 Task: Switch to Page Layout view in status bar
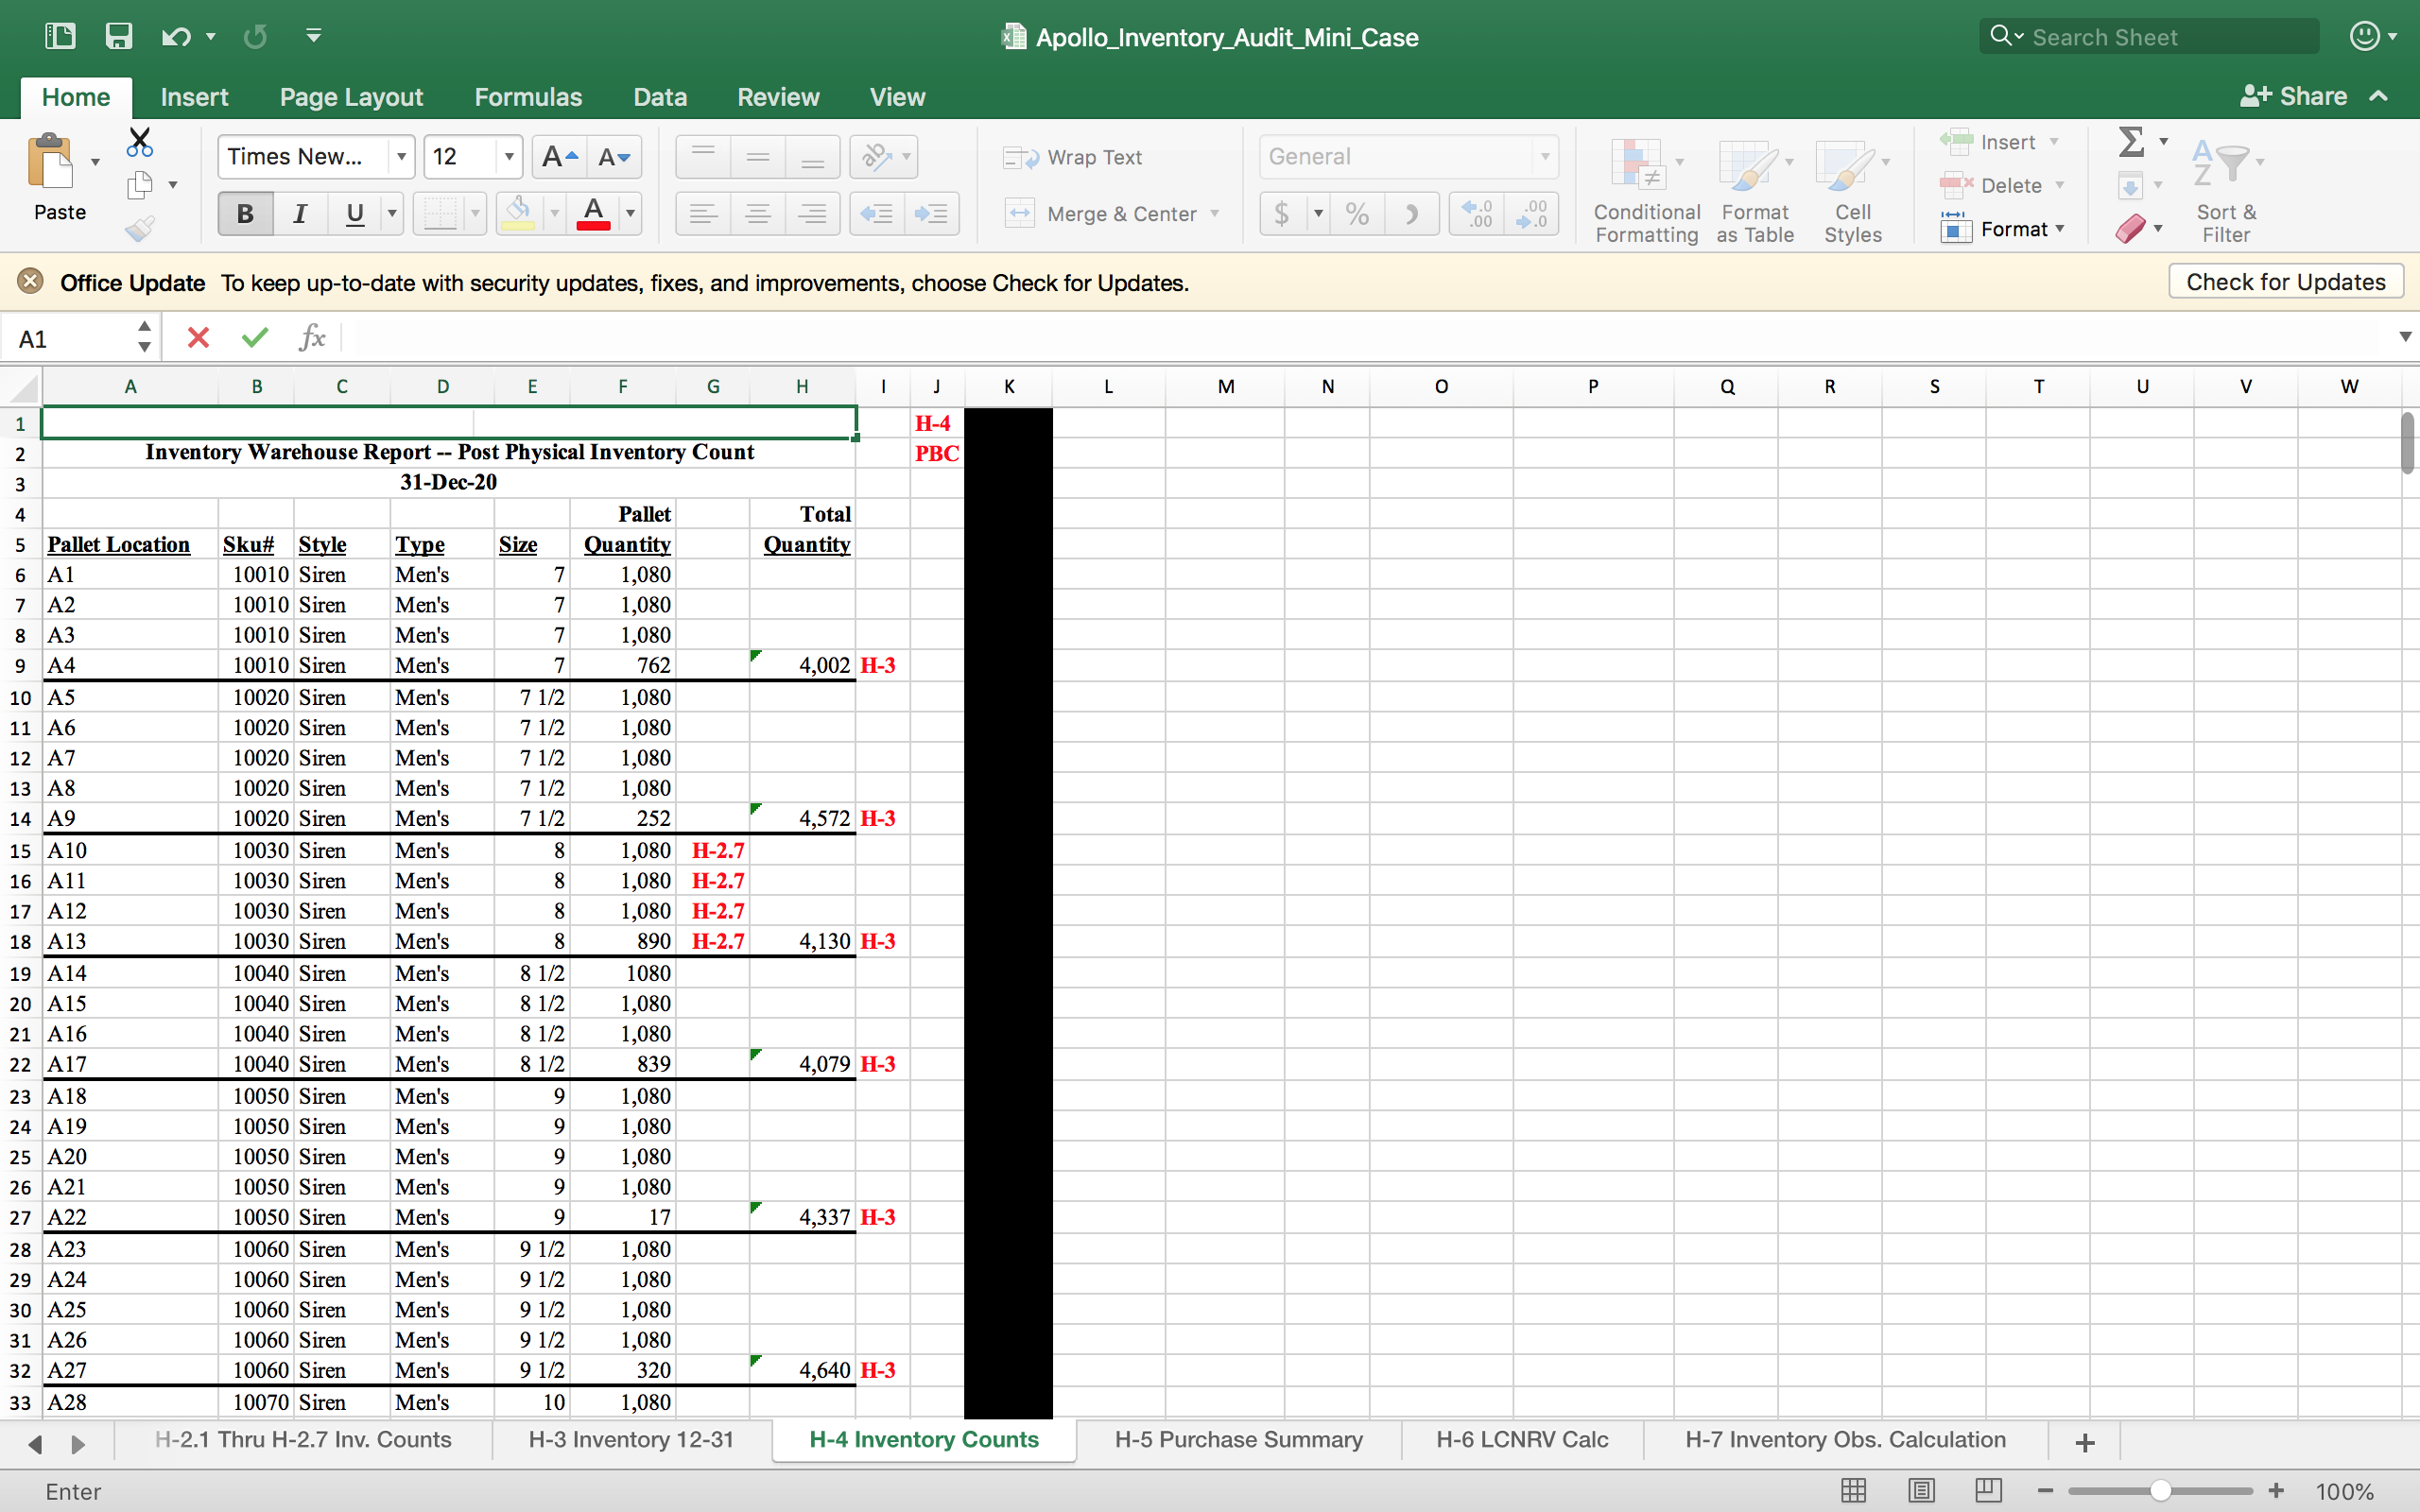click(x=1920, y=1491)
